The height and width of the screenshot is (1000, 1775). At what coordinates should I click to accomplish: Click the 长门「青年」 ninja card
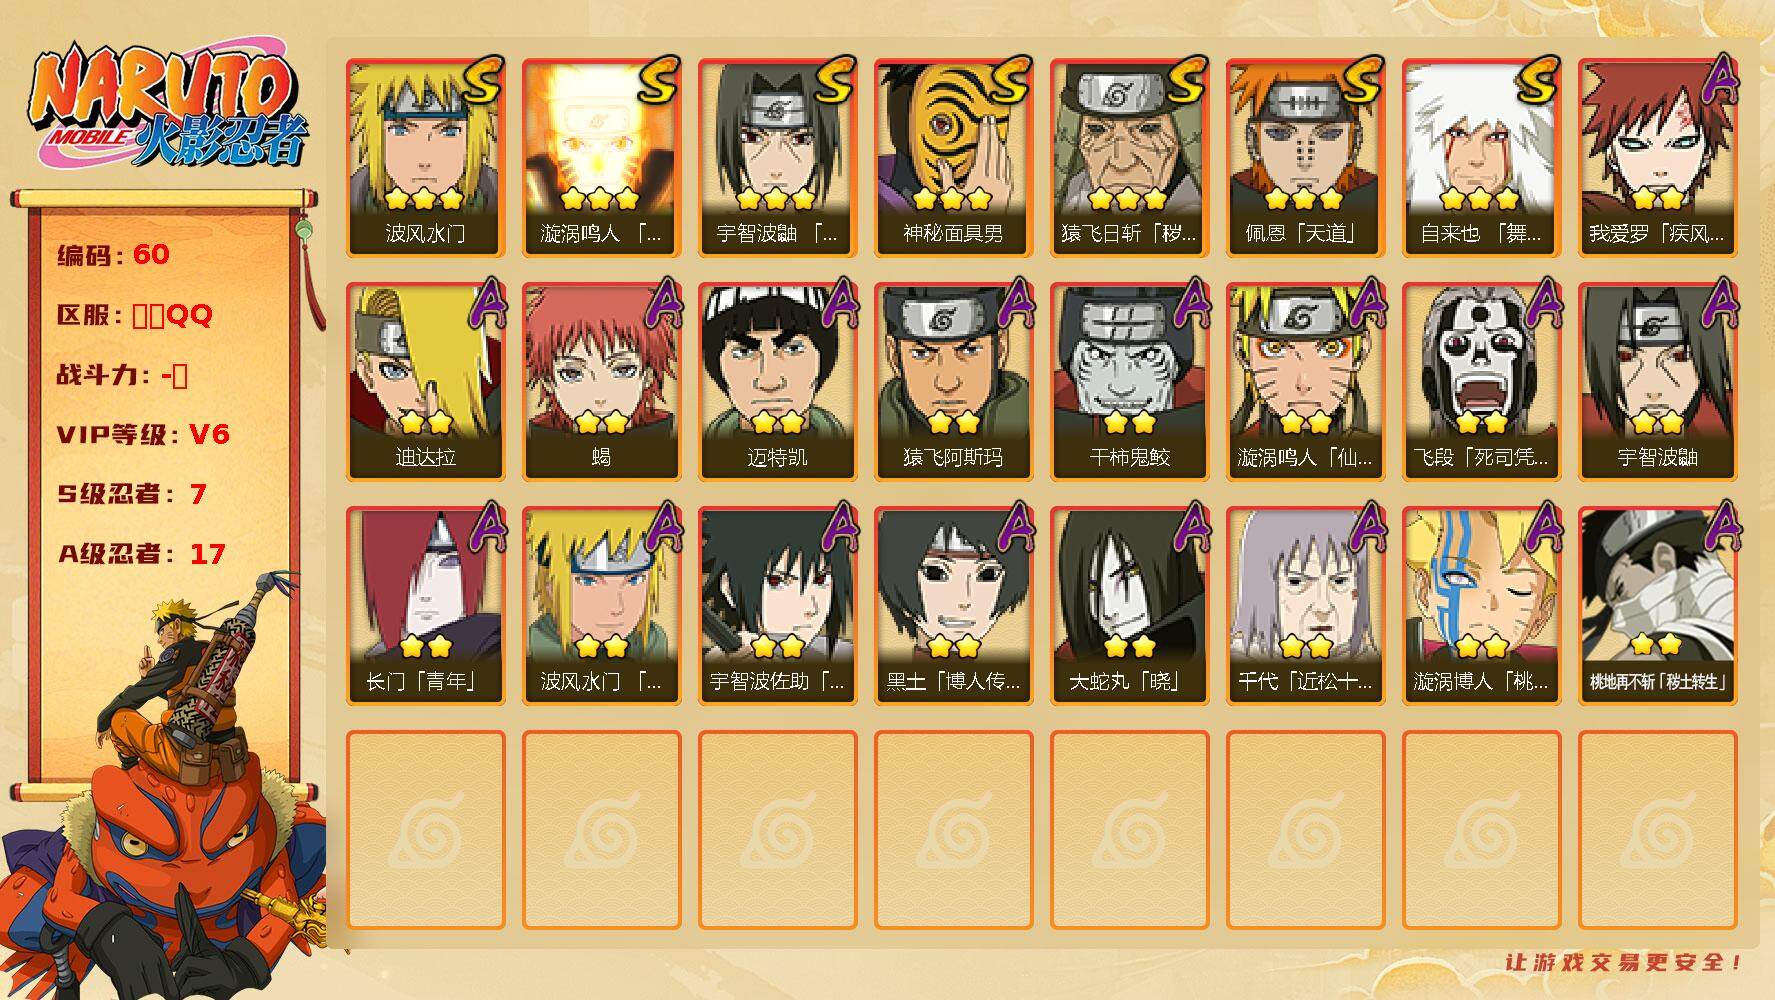[426, 606]
